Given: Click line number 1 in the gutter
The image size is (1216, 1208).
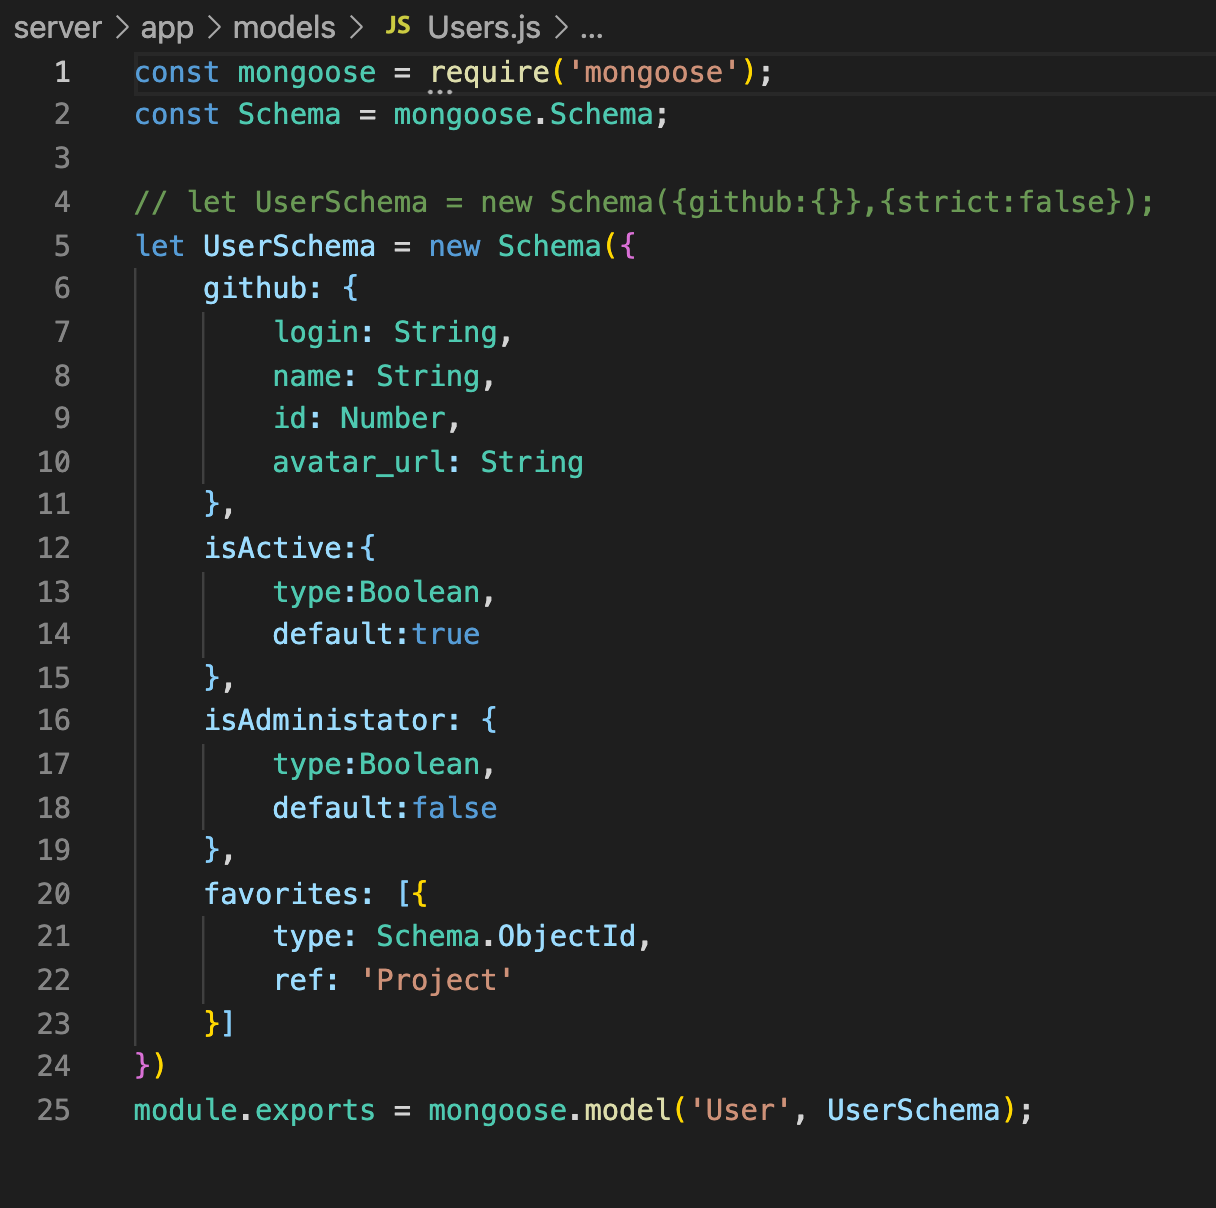Looking at the screenshot, I should pyautogui.click(x=62, y=72).
